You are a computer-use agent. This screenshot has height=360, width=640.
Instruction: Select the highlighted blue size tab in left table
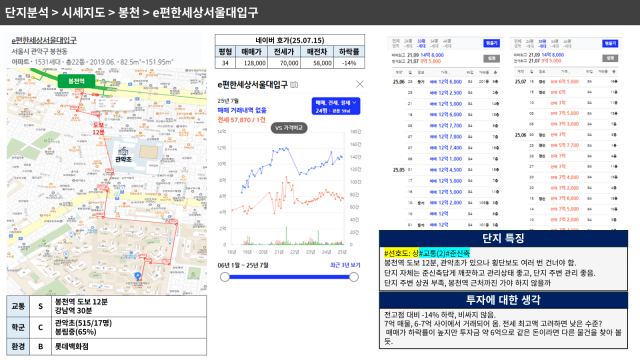(421, 43)
